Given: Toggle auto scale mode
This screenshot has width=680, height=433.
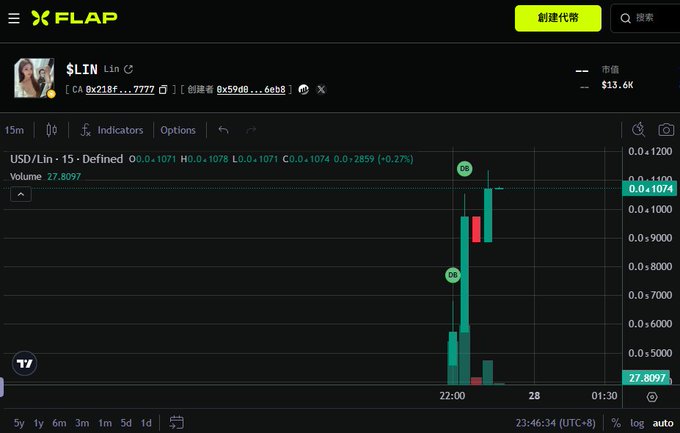Looking at the screenshot, I should tap(663, 423).
